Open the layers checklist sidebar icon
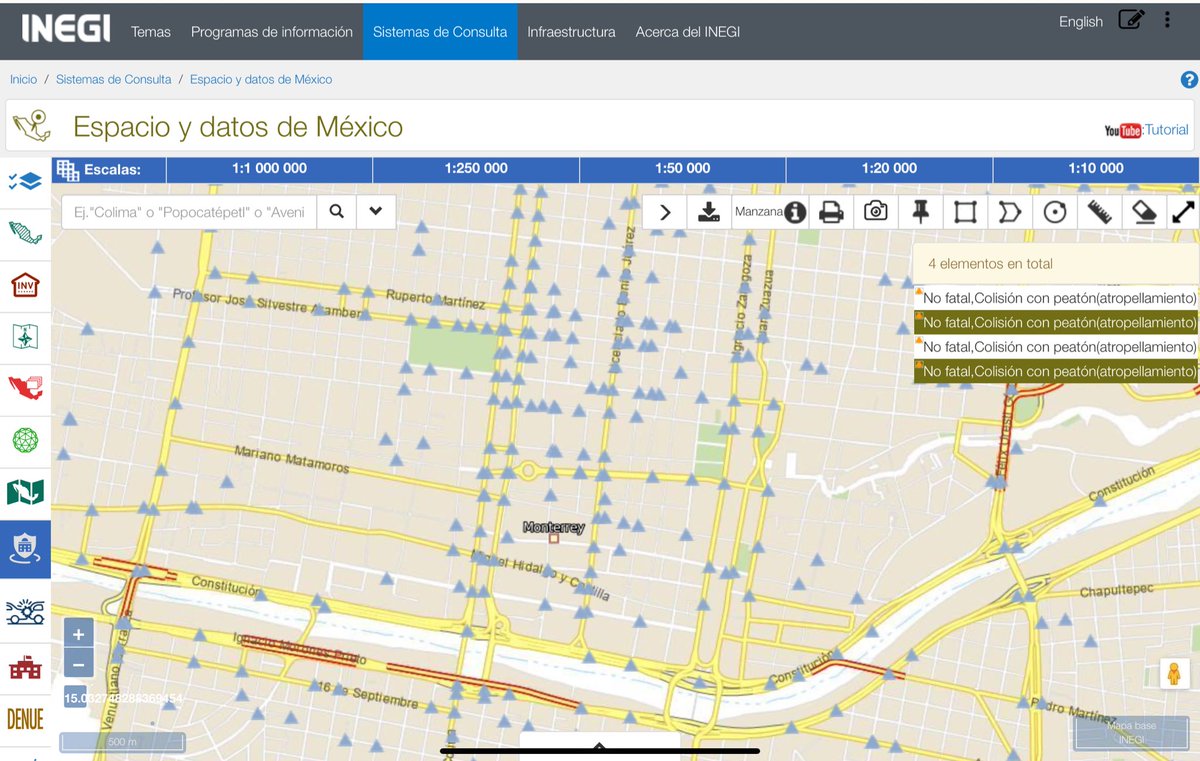The width and height of the screenshot is (1200, 761). point(25,181)
